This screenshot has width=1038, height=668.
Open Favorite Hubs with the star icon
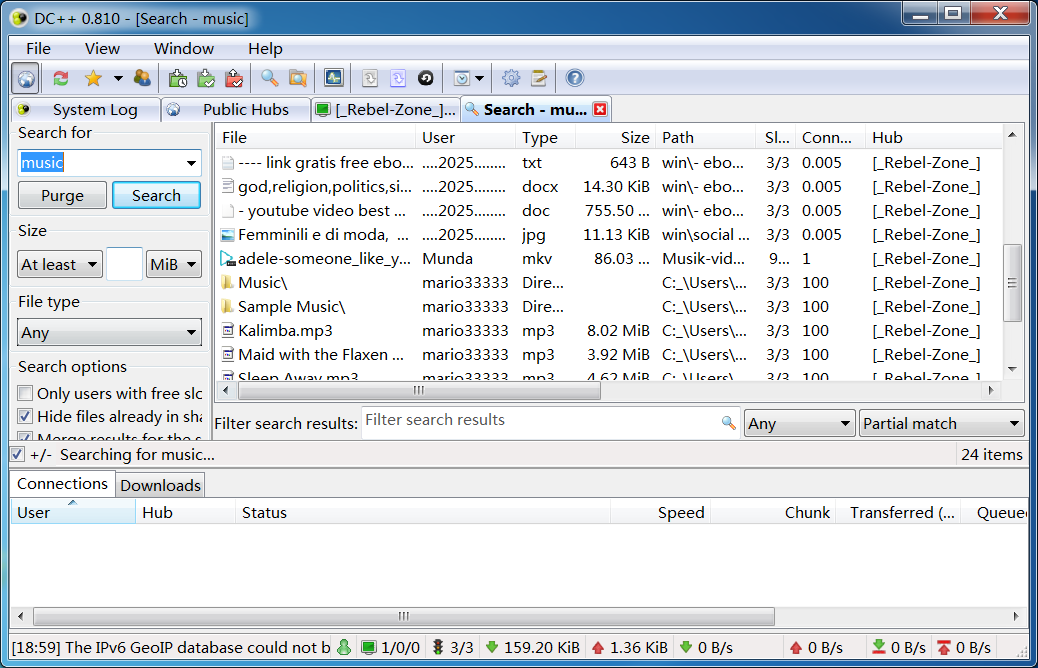(93, 78)
